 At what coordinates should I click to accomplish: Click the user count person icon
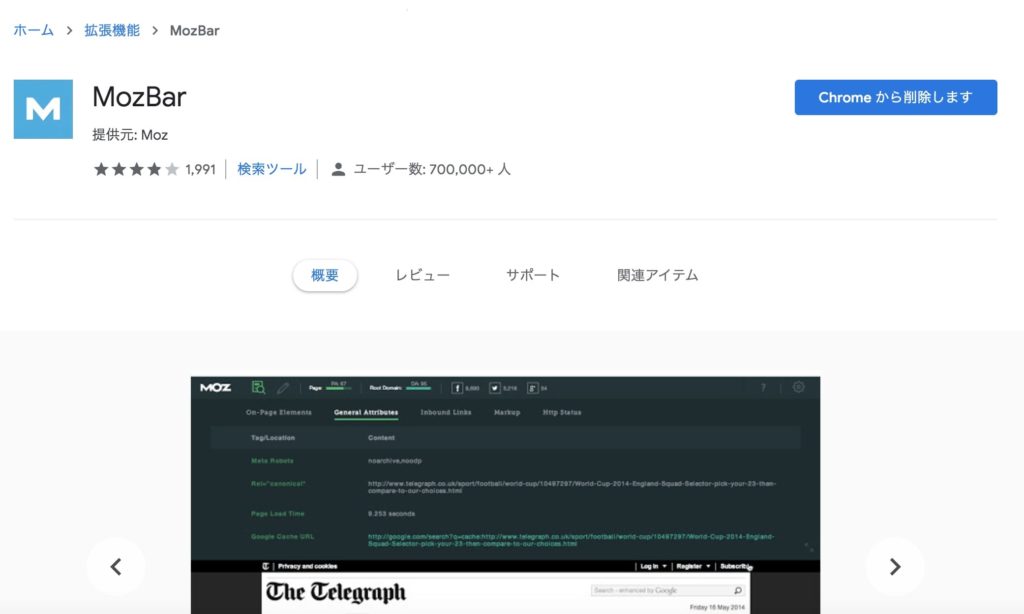(338, 170)
